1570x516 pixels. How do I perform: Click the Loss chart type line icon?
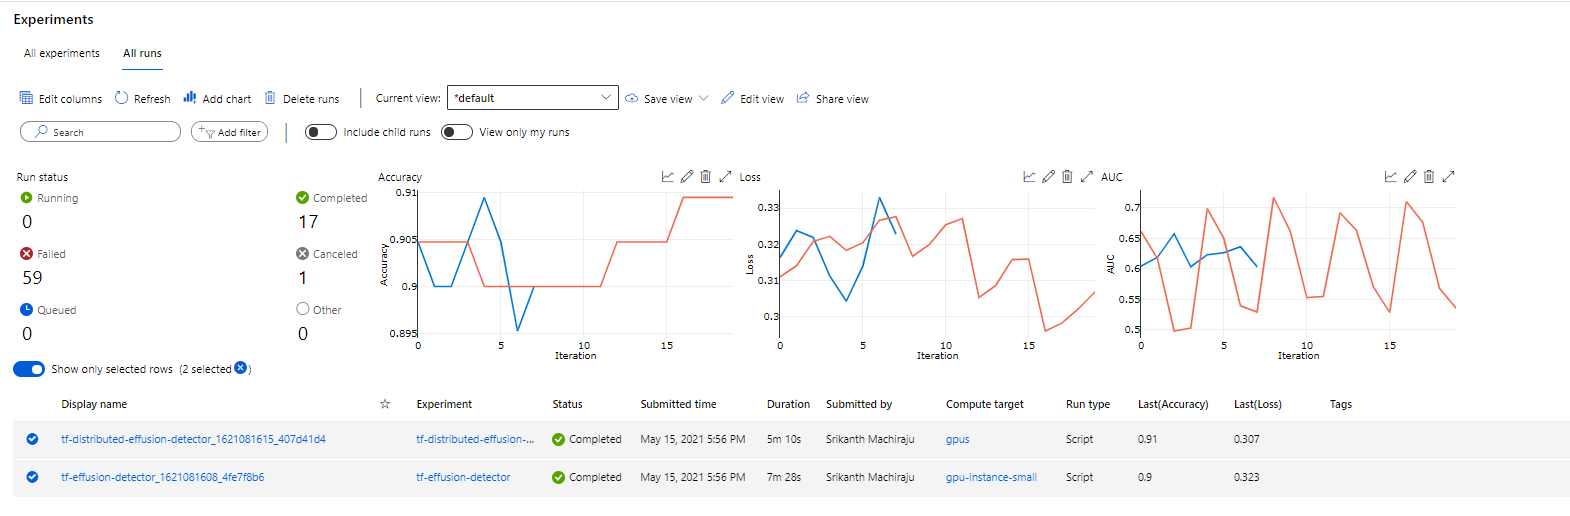pyautogui.click(x=1029, y=177)
